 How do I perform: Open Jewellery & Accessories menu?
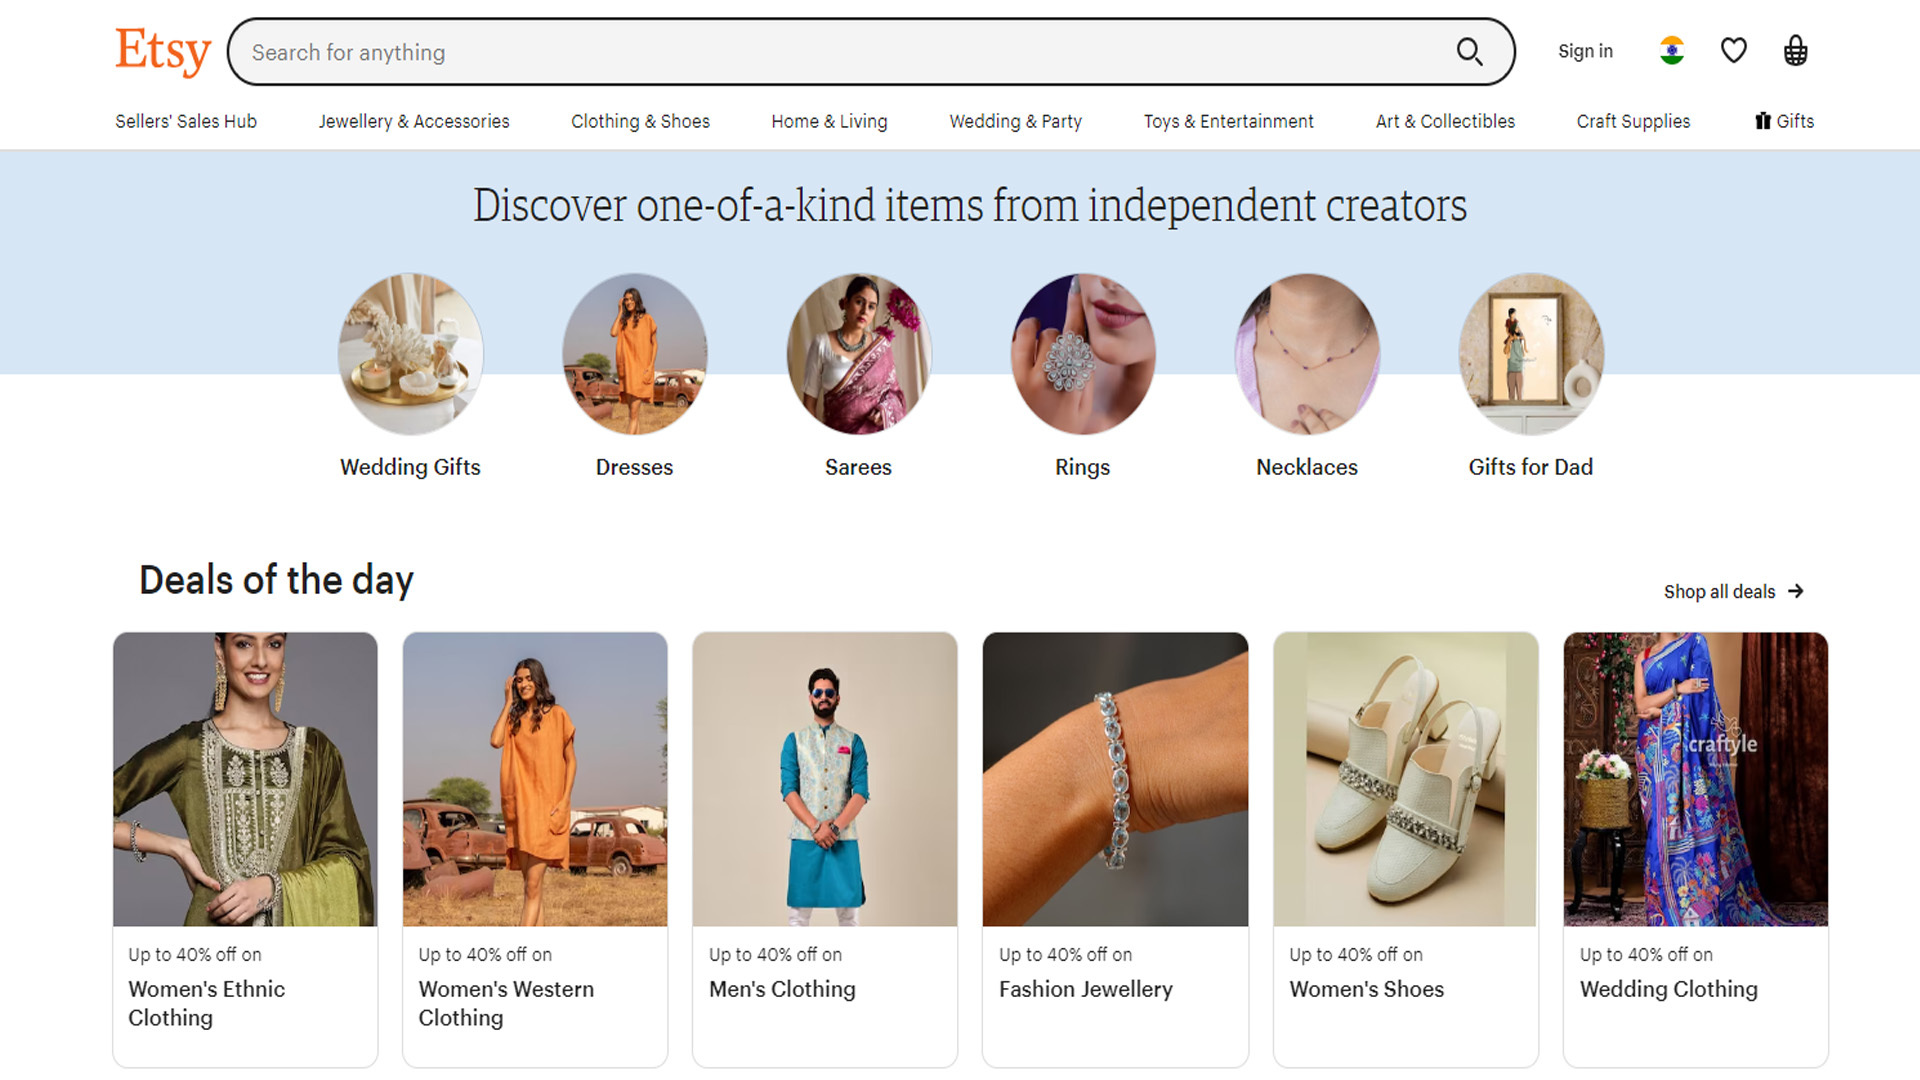pos(414,121)
